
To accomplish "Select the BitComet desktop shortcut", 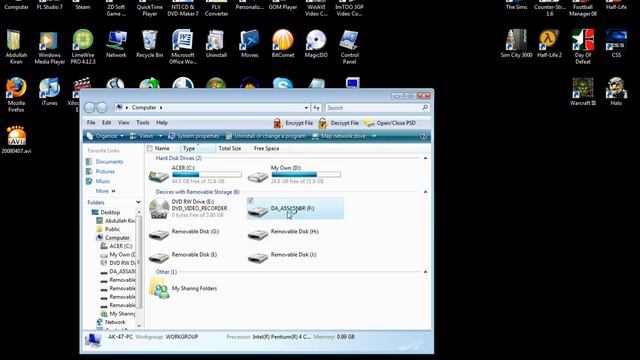I will point(283,44).
